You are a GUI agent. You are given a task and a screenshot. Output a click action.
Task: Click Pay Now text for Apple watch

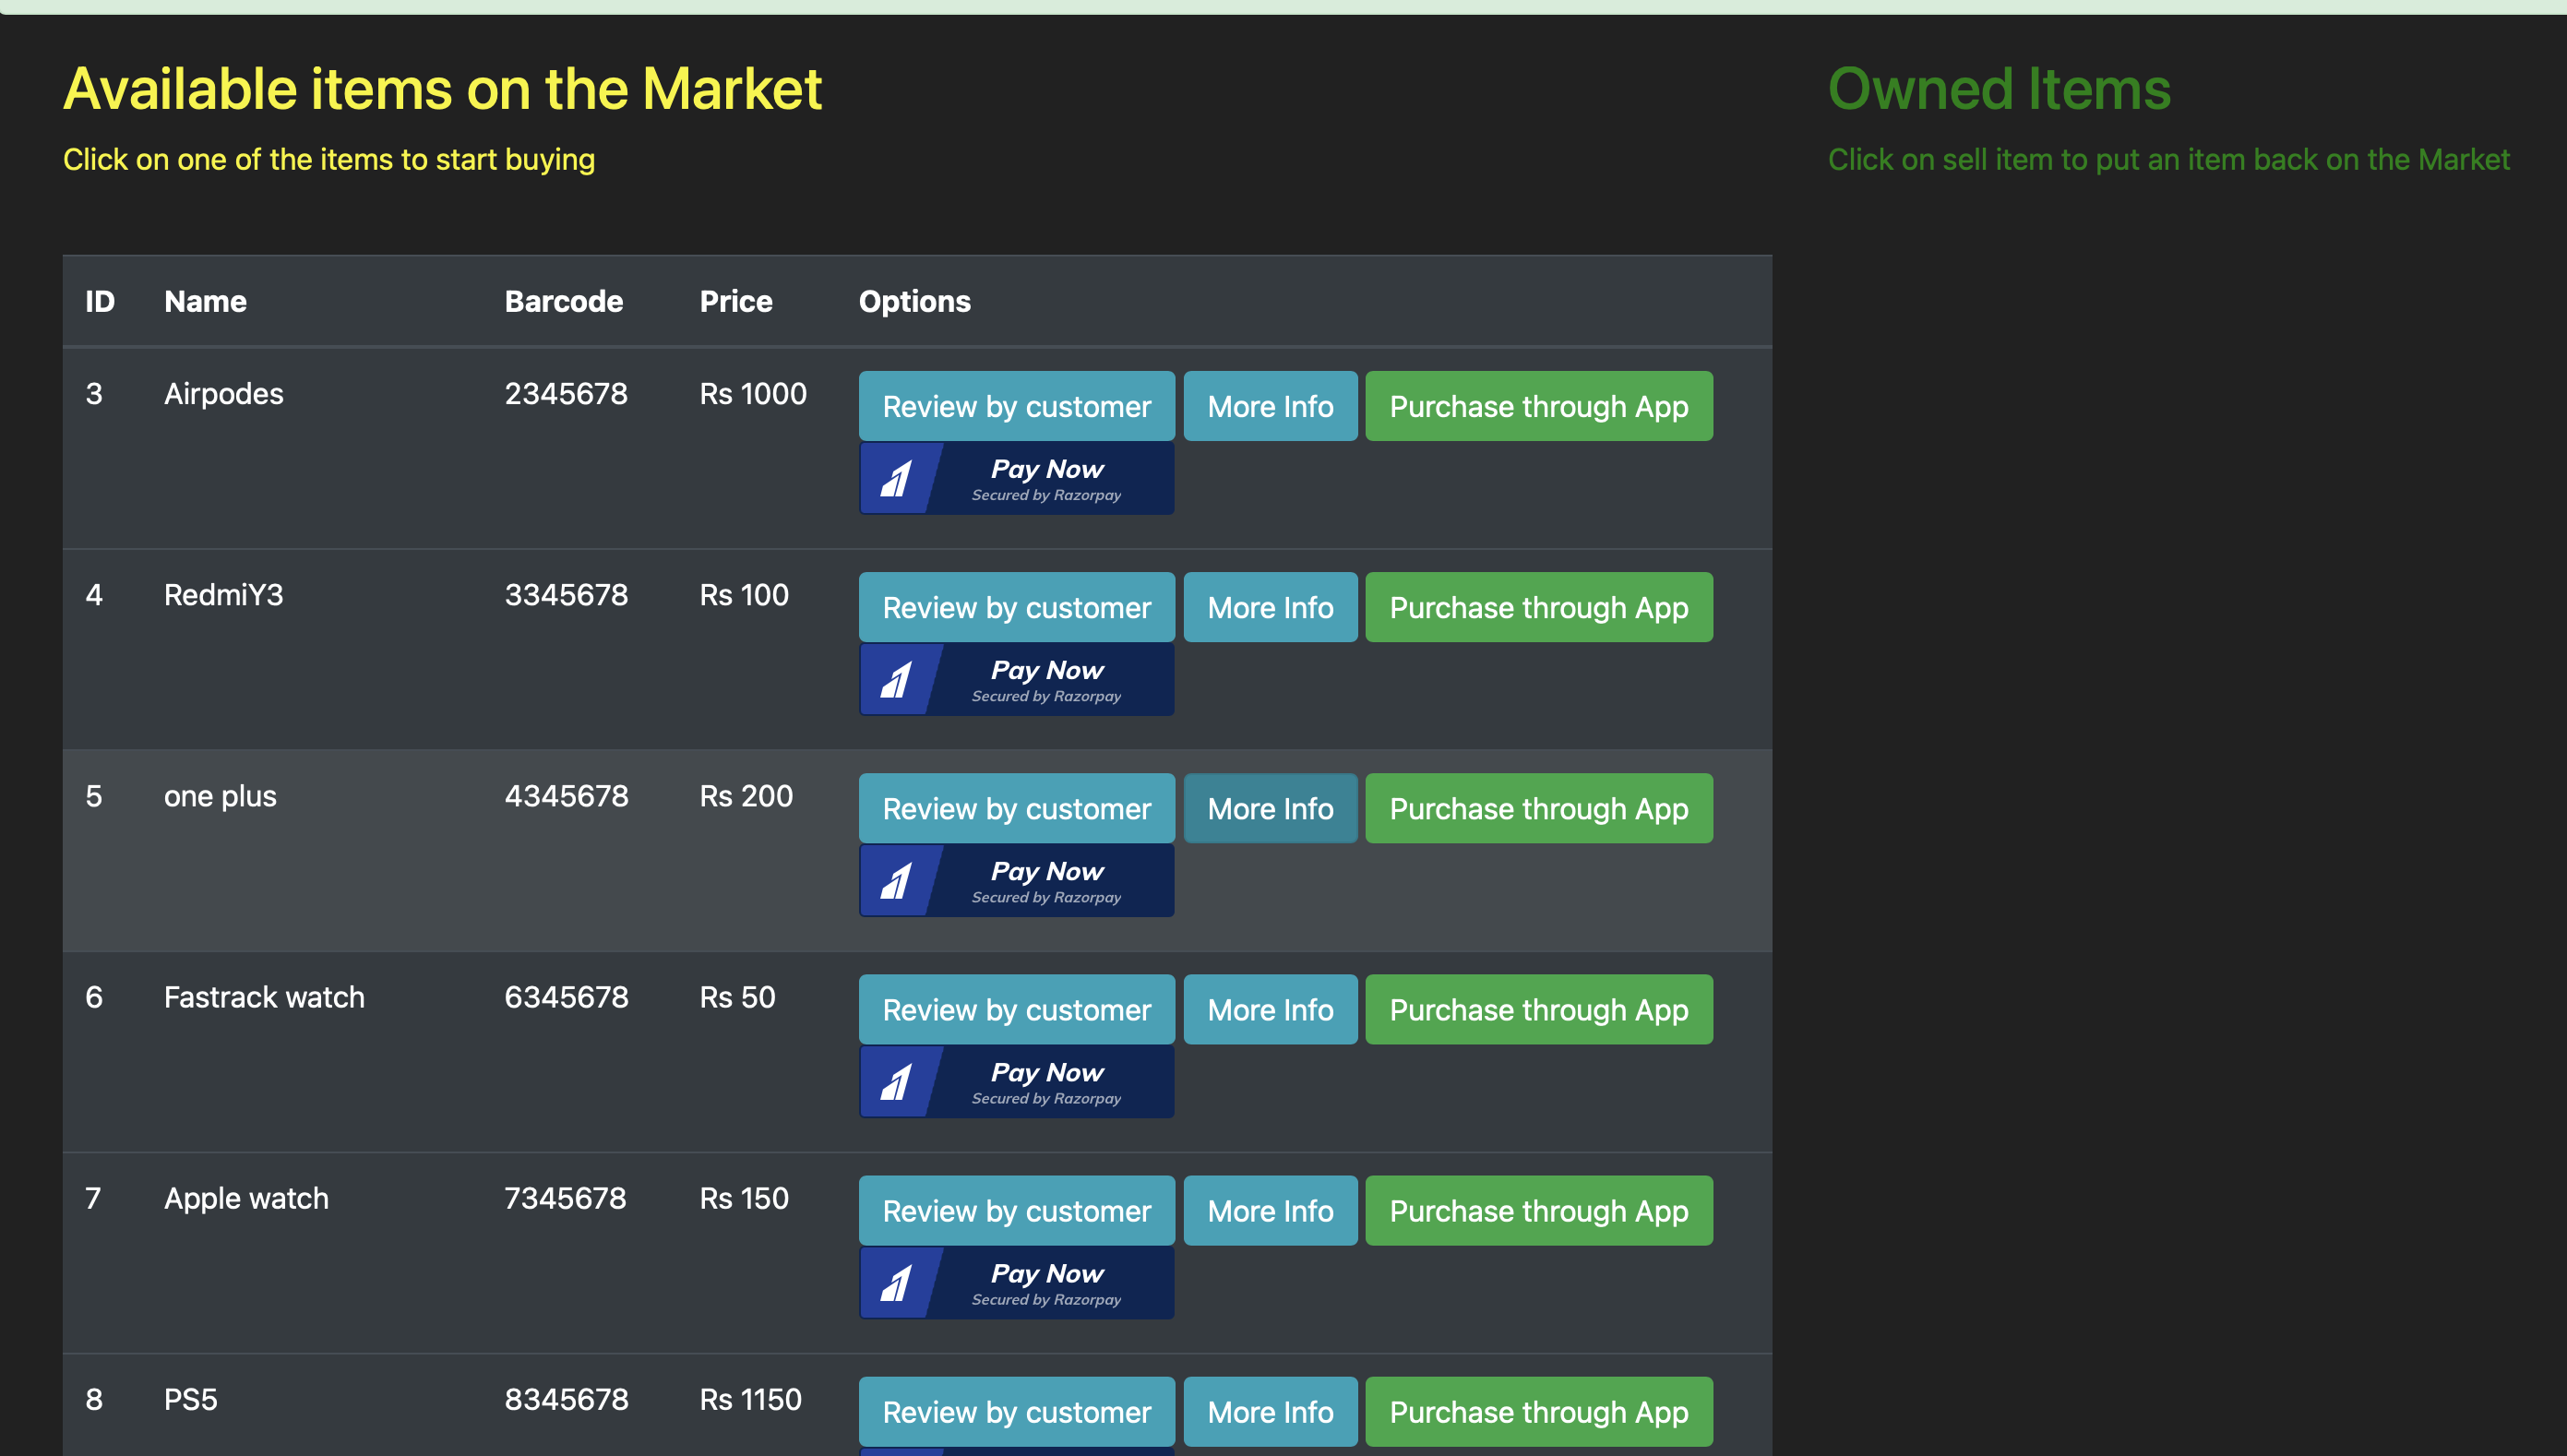tap(1047, 1273)
